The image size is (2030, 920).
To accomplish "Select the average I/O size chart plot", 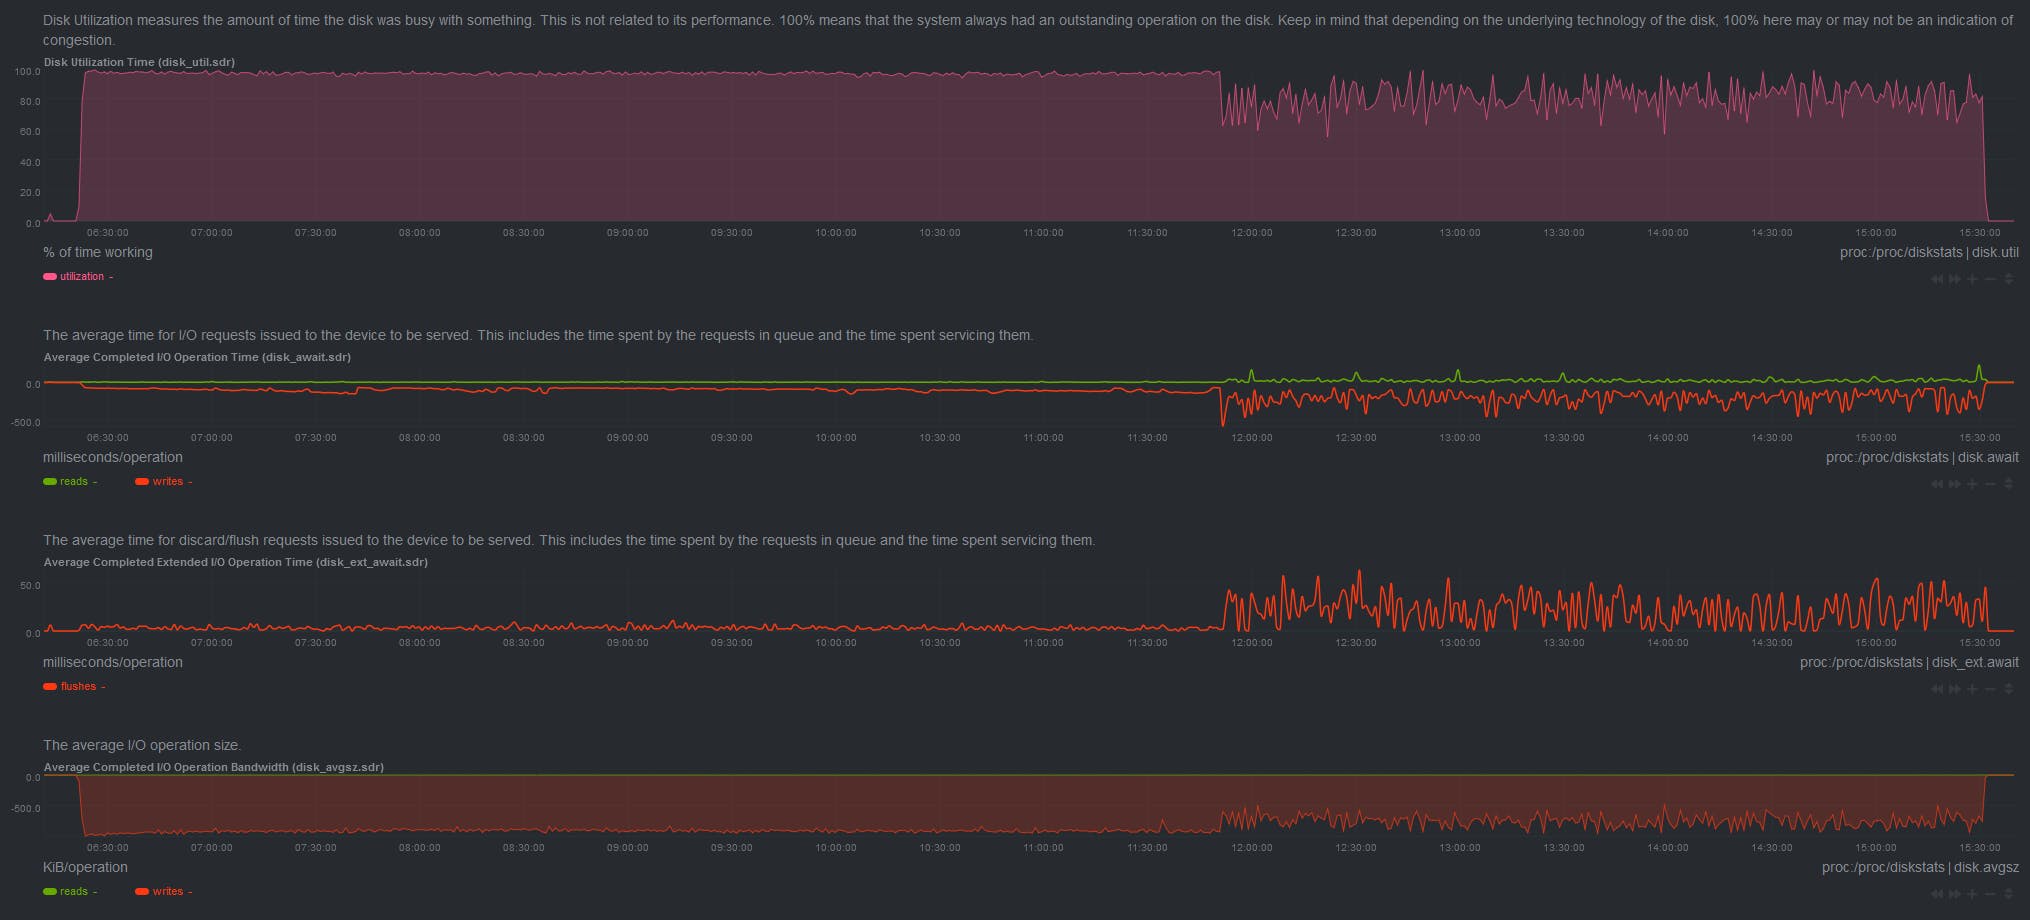I will point(1030,805).
